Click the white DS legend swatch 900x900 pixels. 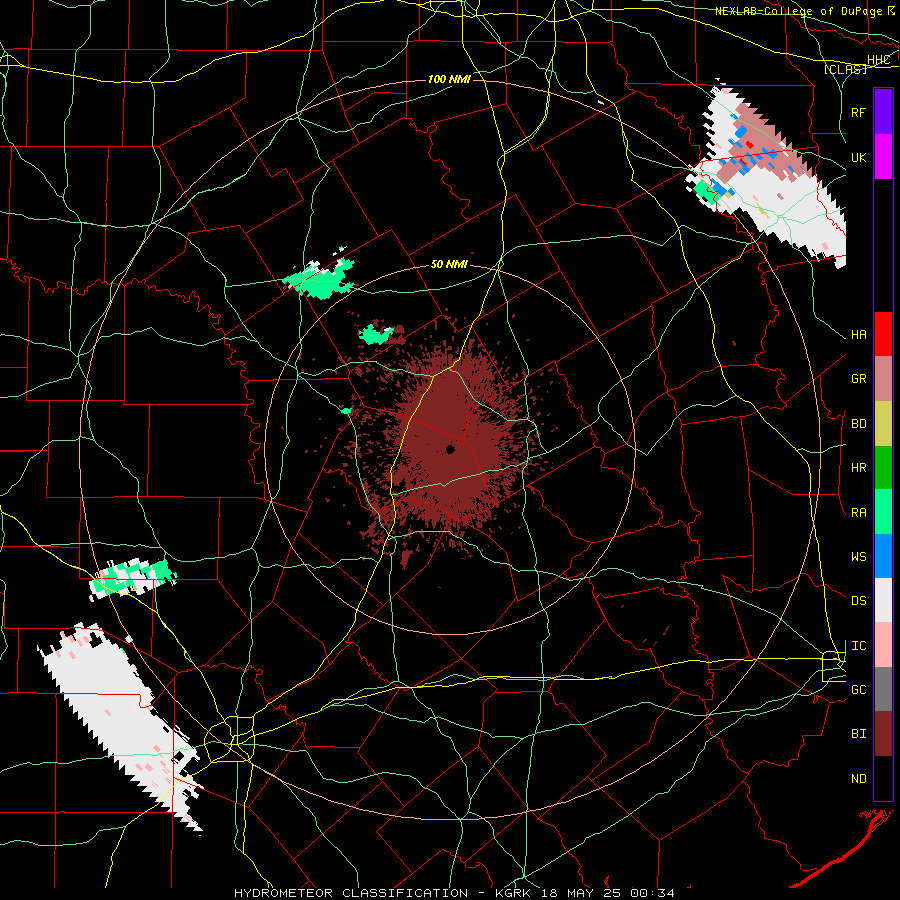point(883,600)
